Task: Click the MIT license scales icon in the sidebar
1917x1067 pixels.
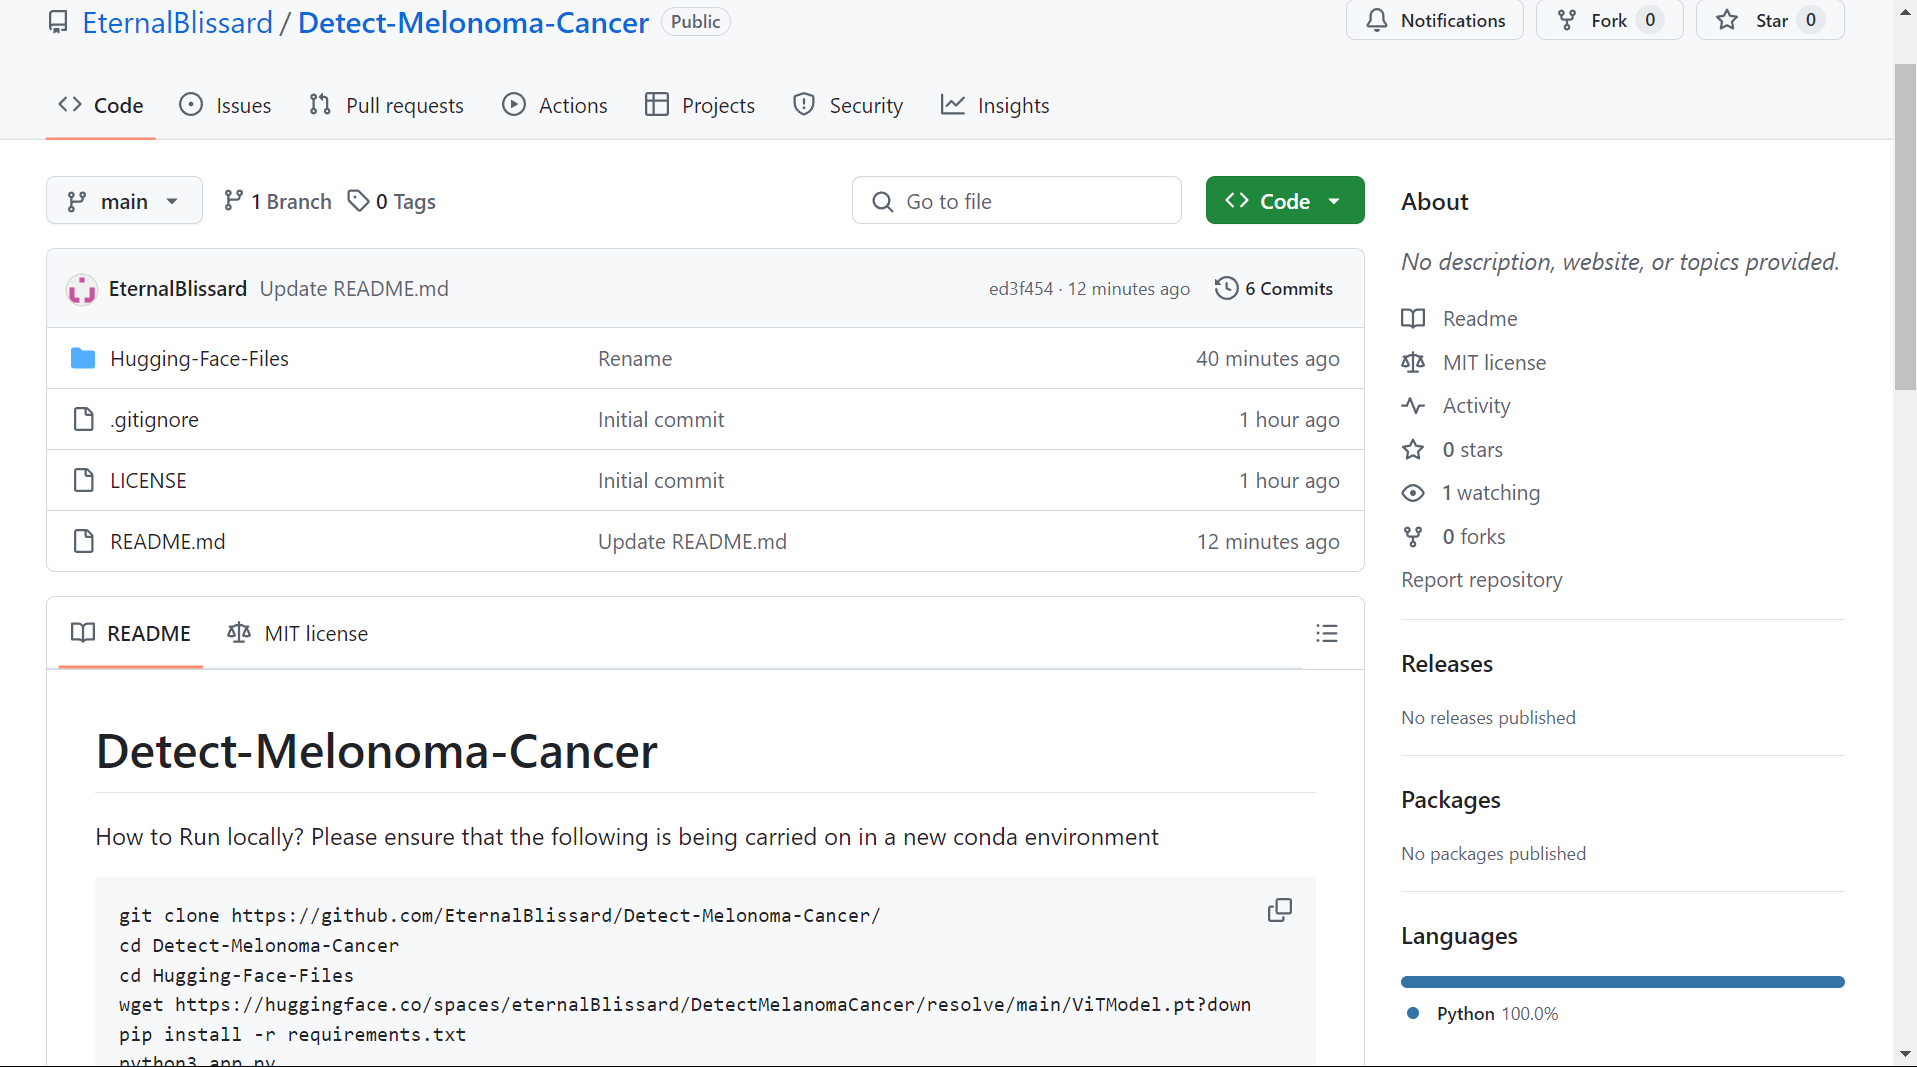Action: tap(1412, 362)
